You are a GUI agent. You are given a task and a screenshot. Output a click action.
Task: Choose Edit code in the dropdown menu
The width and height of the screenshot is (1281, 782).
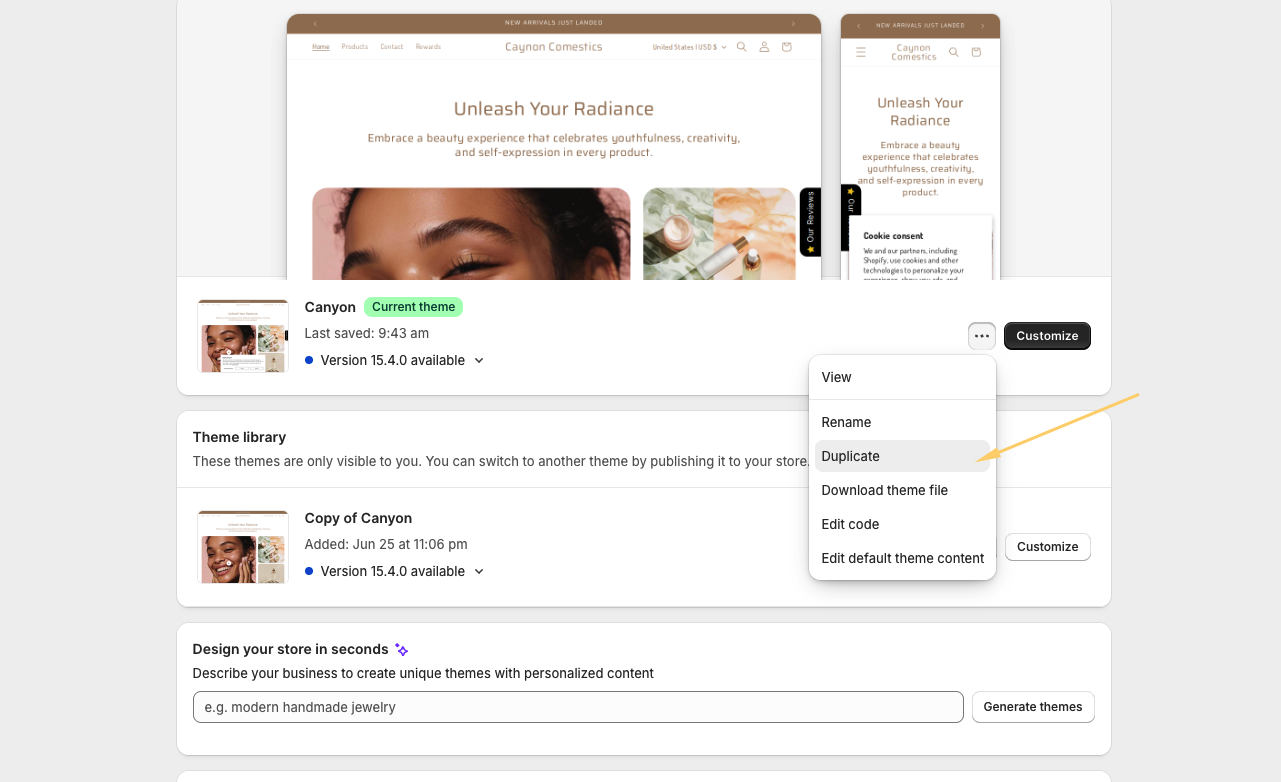click(x=850, y=524)
